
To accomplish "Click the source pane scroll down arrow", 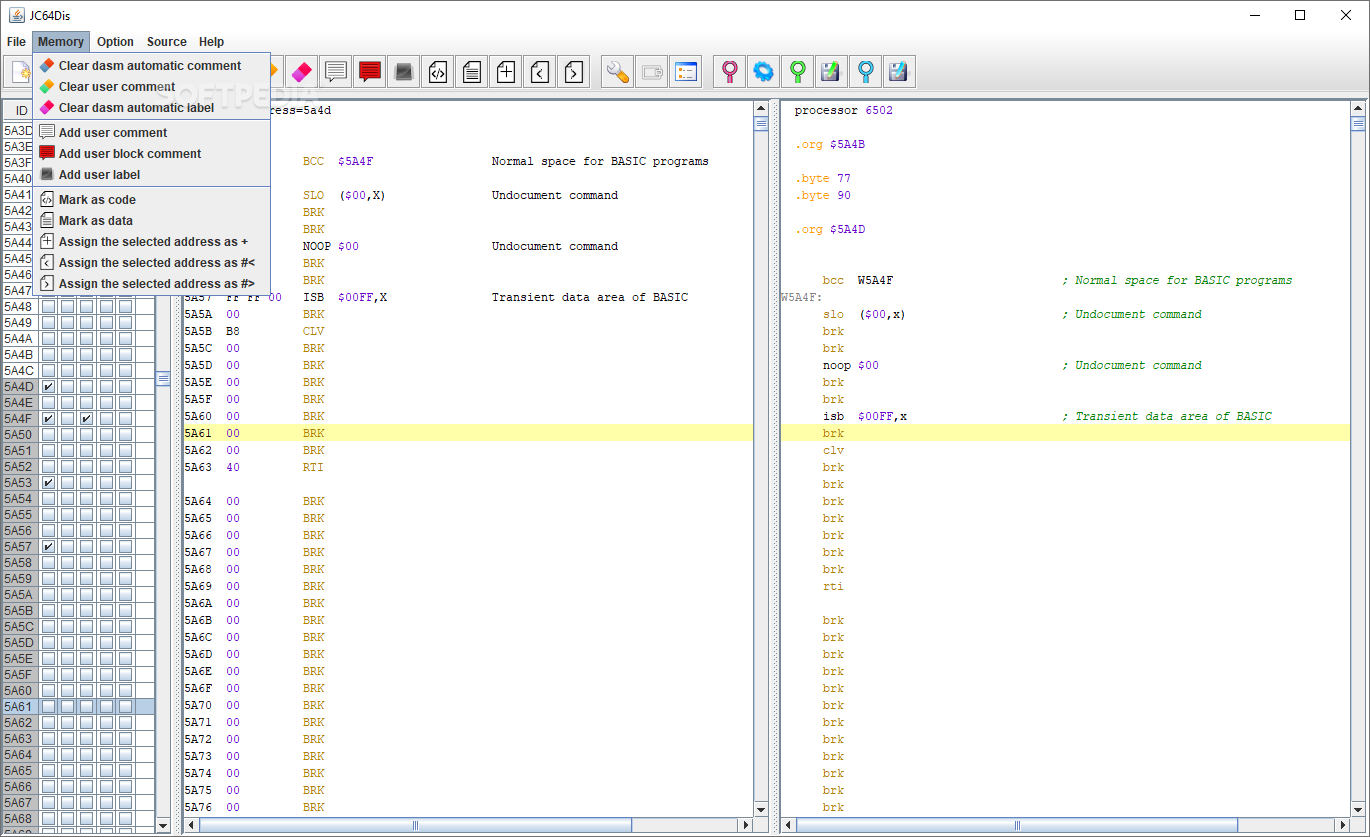I will [1357, 809].
